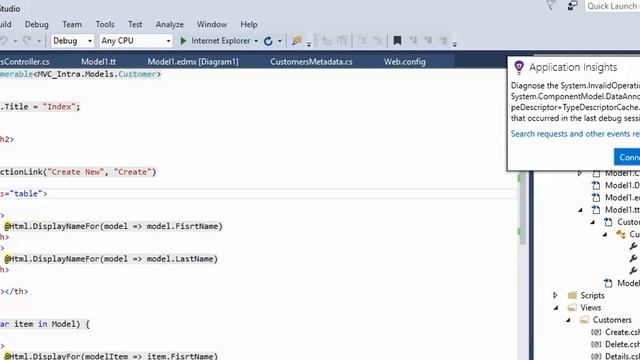This screenshot has width=640, height=360.
Task: Click the next bookmark toolbar icon
Action: pyautogui.click(x=428, y=40)
